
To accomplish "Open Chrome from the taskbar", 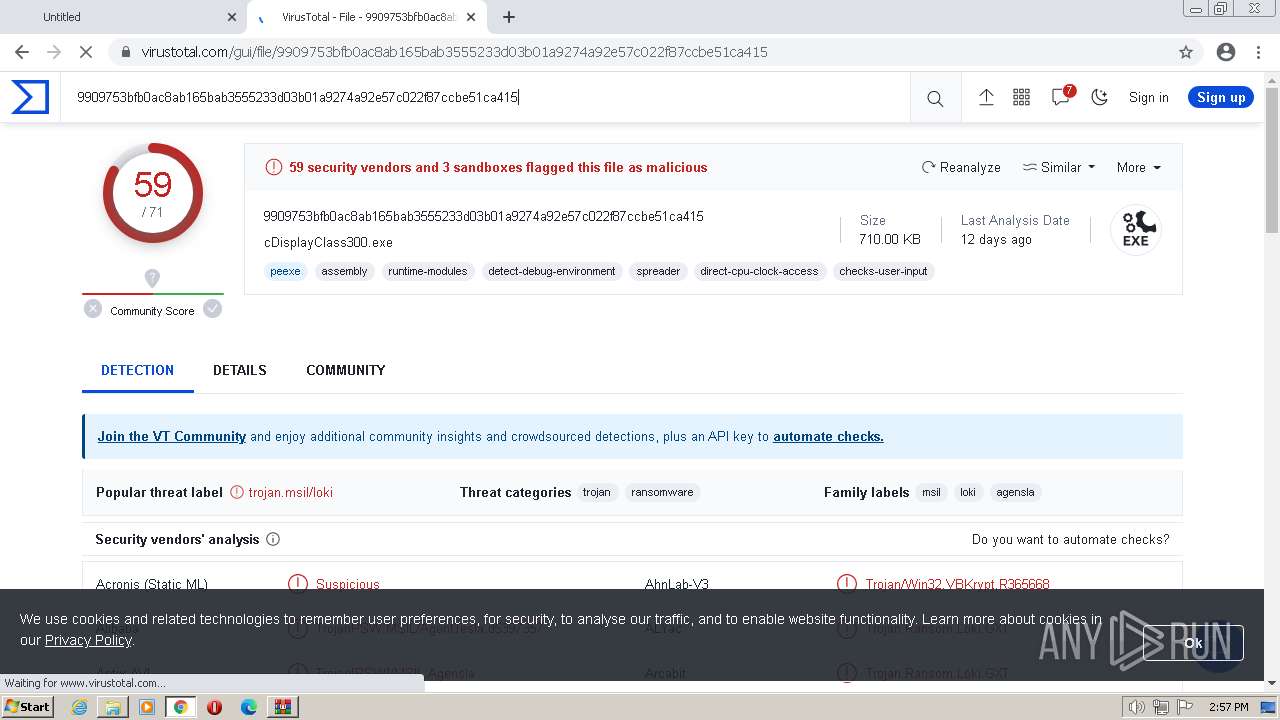I will 180,707.
